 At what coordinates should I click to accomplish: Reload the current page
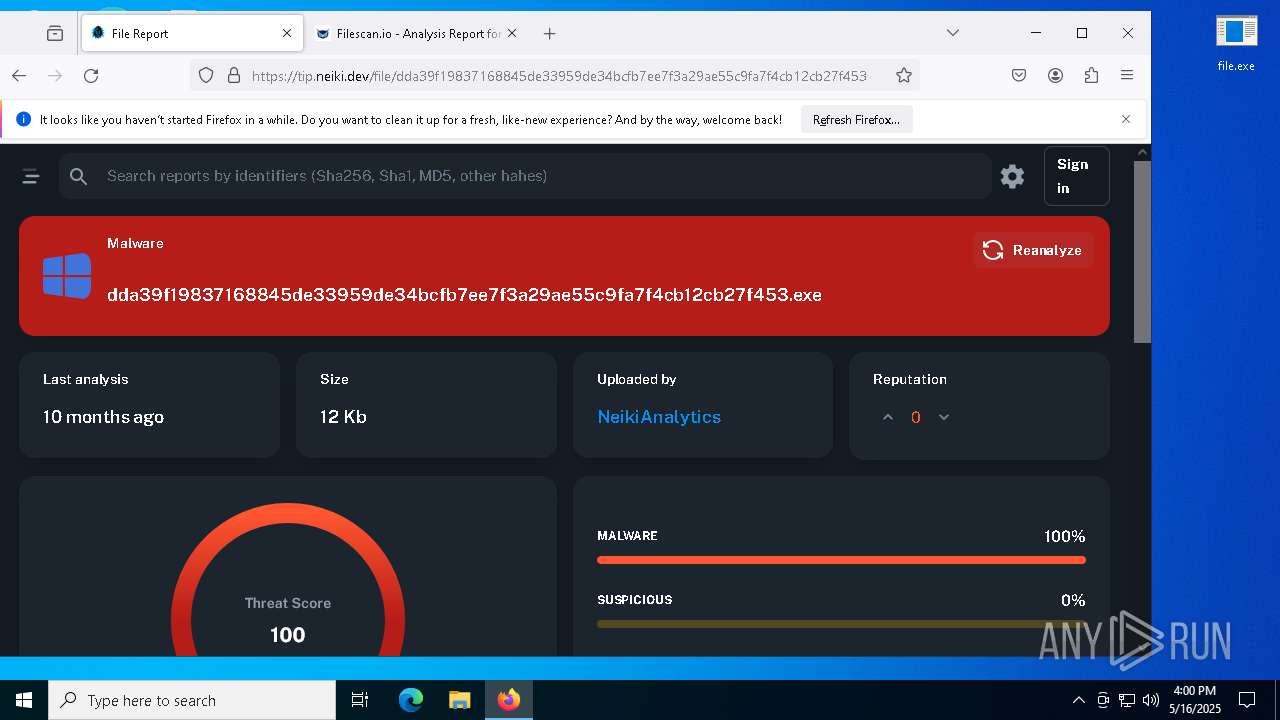point(91,75)
